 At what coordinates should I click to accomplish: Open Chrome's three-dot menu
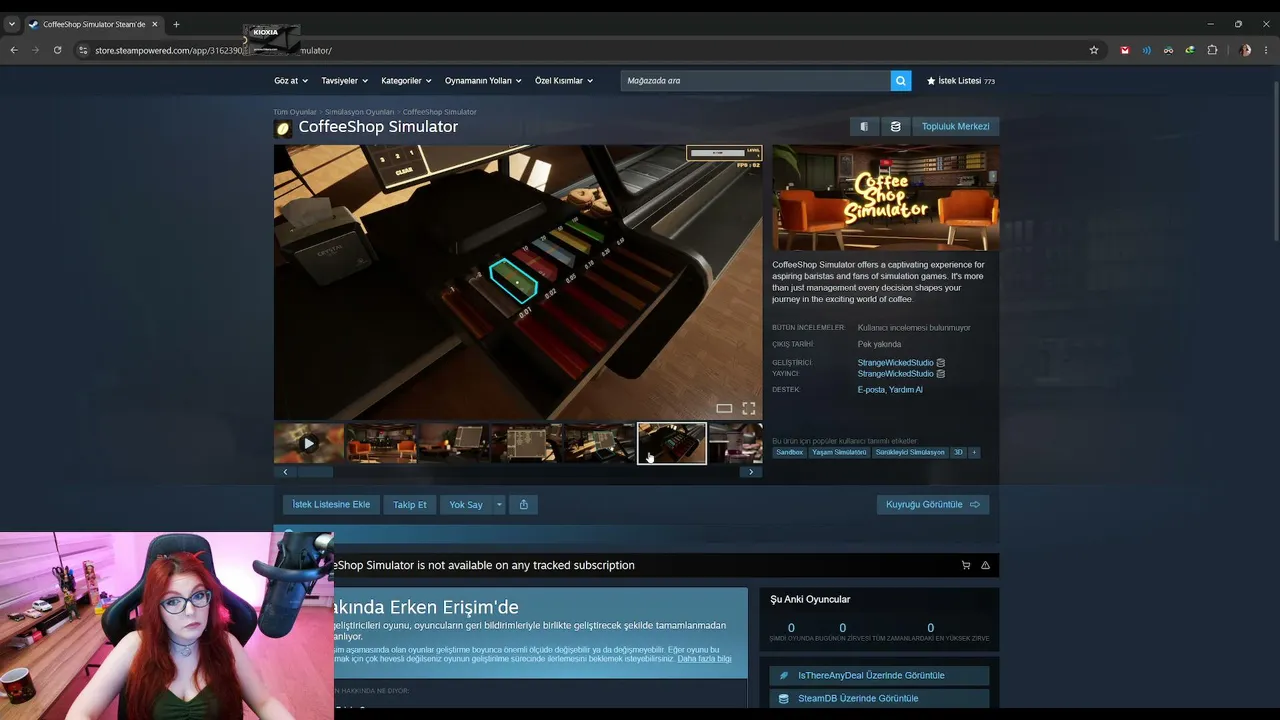point(1267,50)
